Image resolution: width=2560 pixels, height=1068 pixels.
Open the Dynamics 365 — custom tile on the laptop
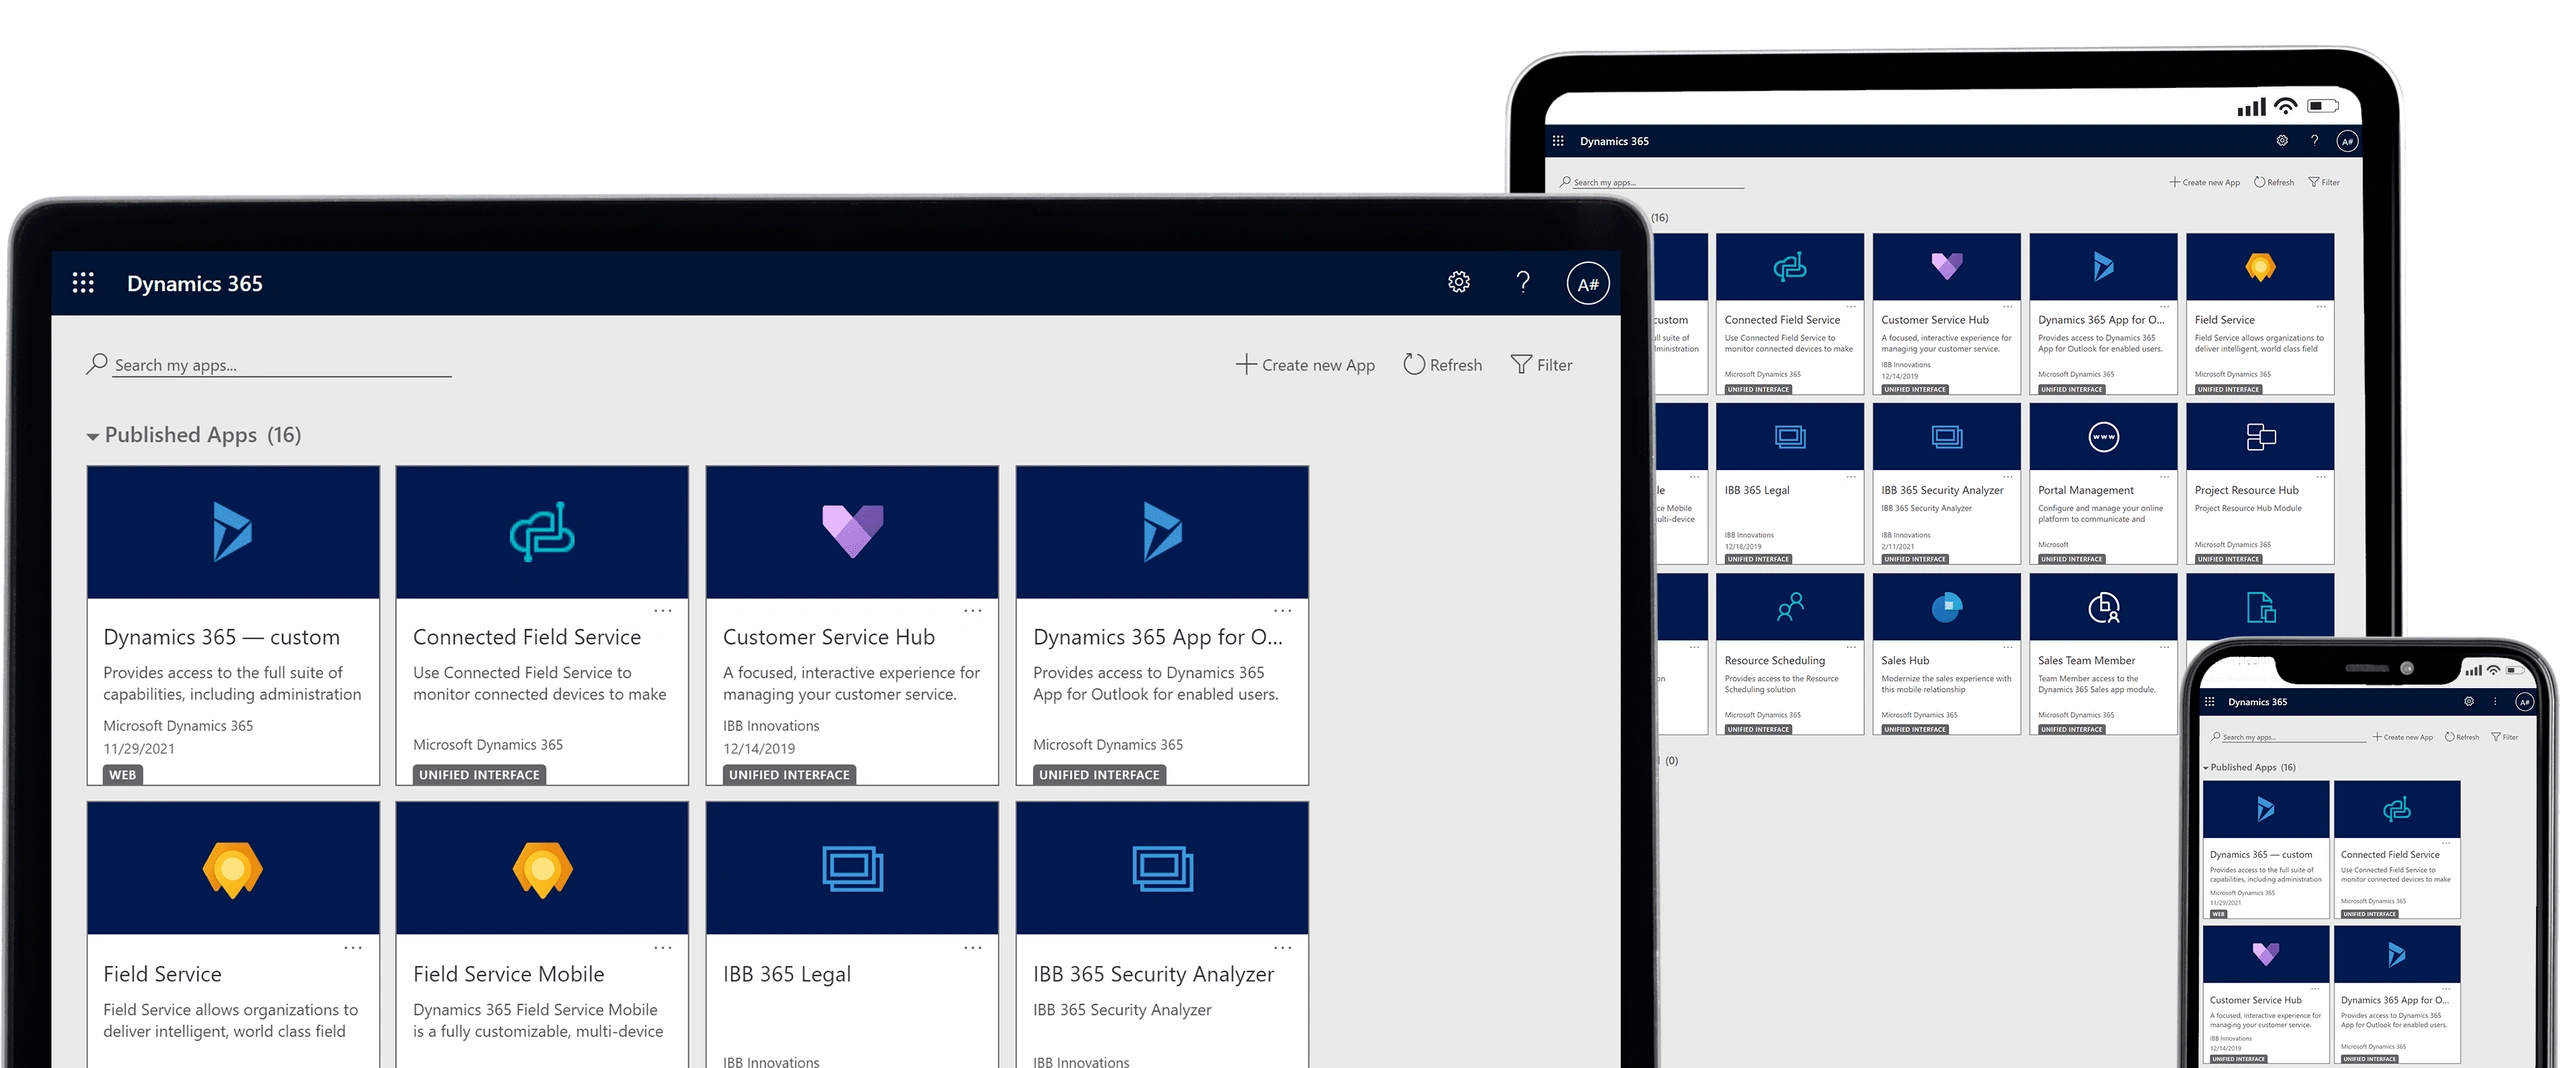tap(233, 625)
